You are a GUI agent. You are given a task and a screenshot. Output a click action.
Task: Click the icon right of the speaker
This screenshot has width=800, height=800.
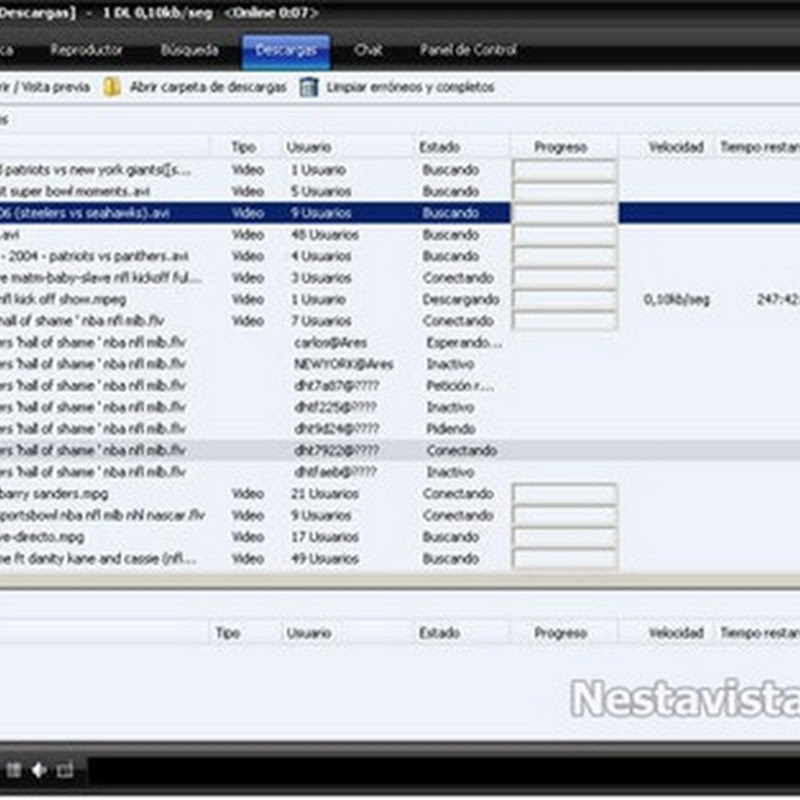point(65,769)
